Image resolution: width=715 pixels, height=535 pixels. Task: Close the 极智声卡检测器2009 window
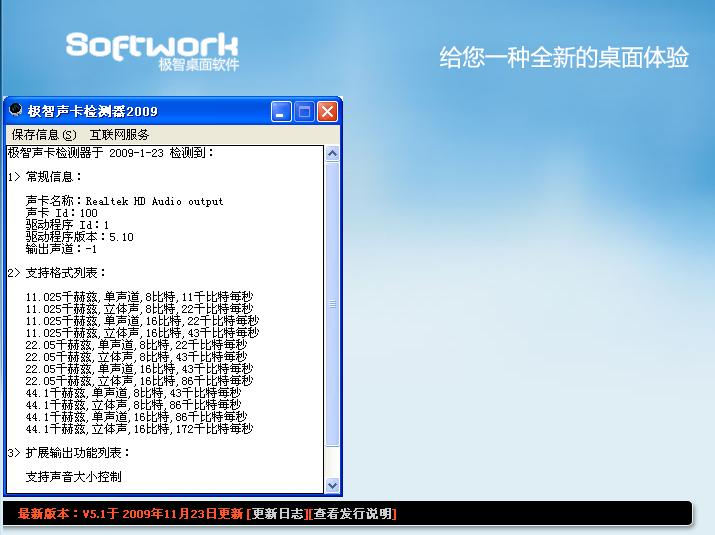[327, 111]
